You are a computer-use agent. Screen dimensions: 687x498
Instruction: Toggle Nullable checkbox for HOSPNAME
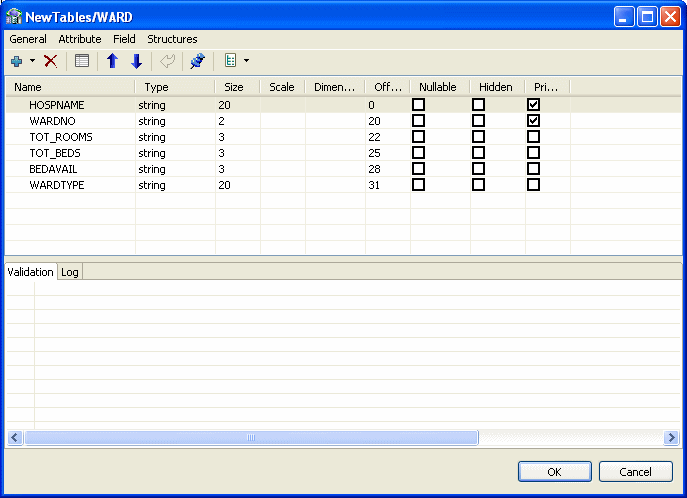tap(418, 105)
